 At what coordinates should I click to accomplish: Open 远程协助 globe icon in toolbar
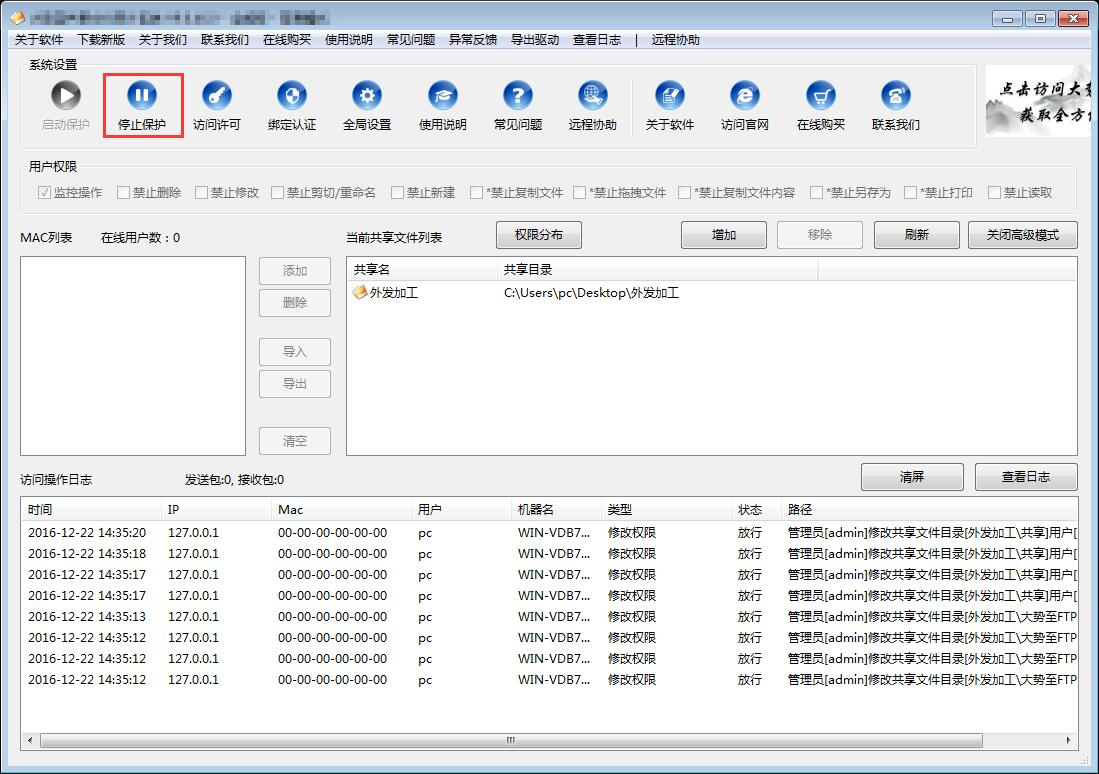593,96
